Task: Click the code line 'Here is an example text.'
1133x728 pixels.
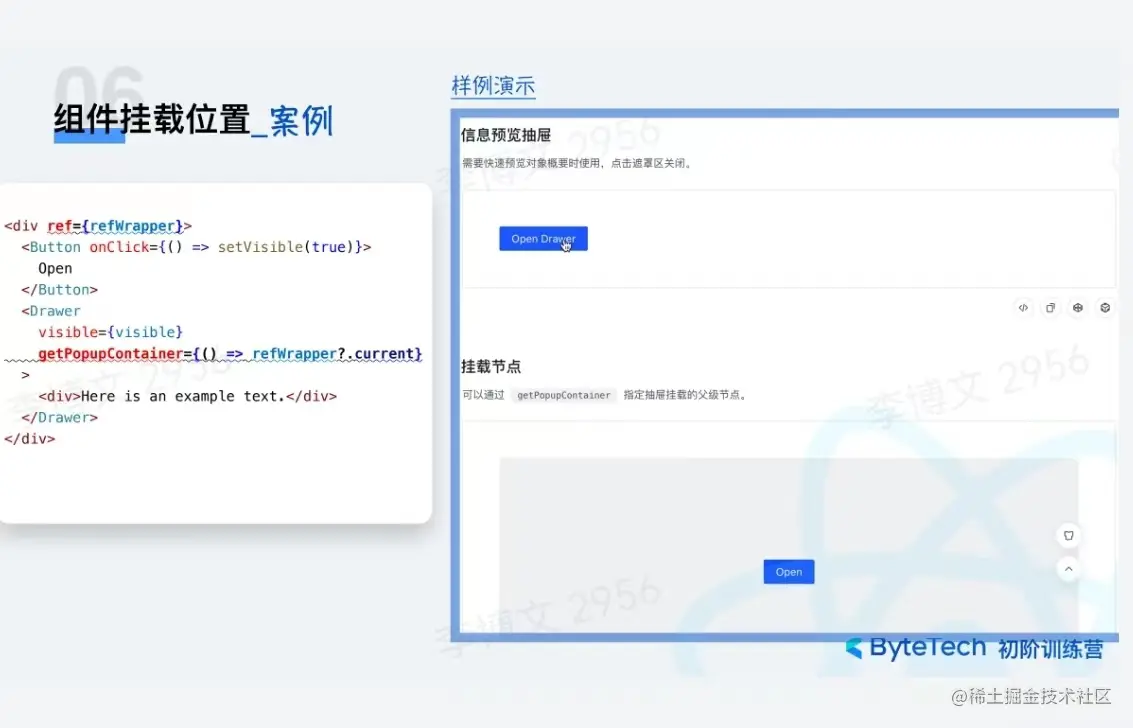Action: pos(188,396)
